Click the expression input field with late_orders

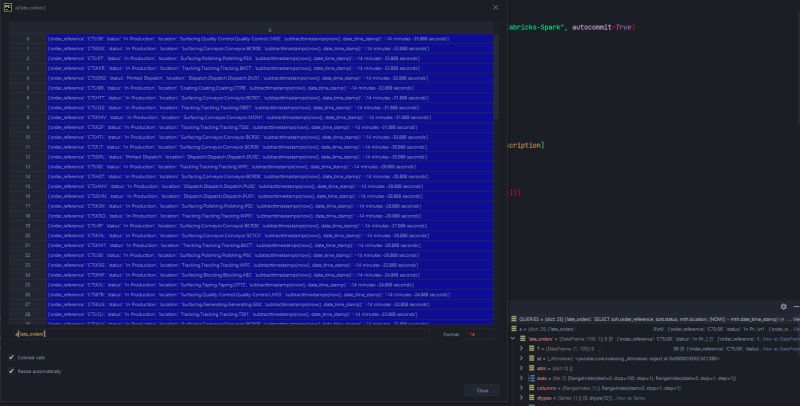222,334
